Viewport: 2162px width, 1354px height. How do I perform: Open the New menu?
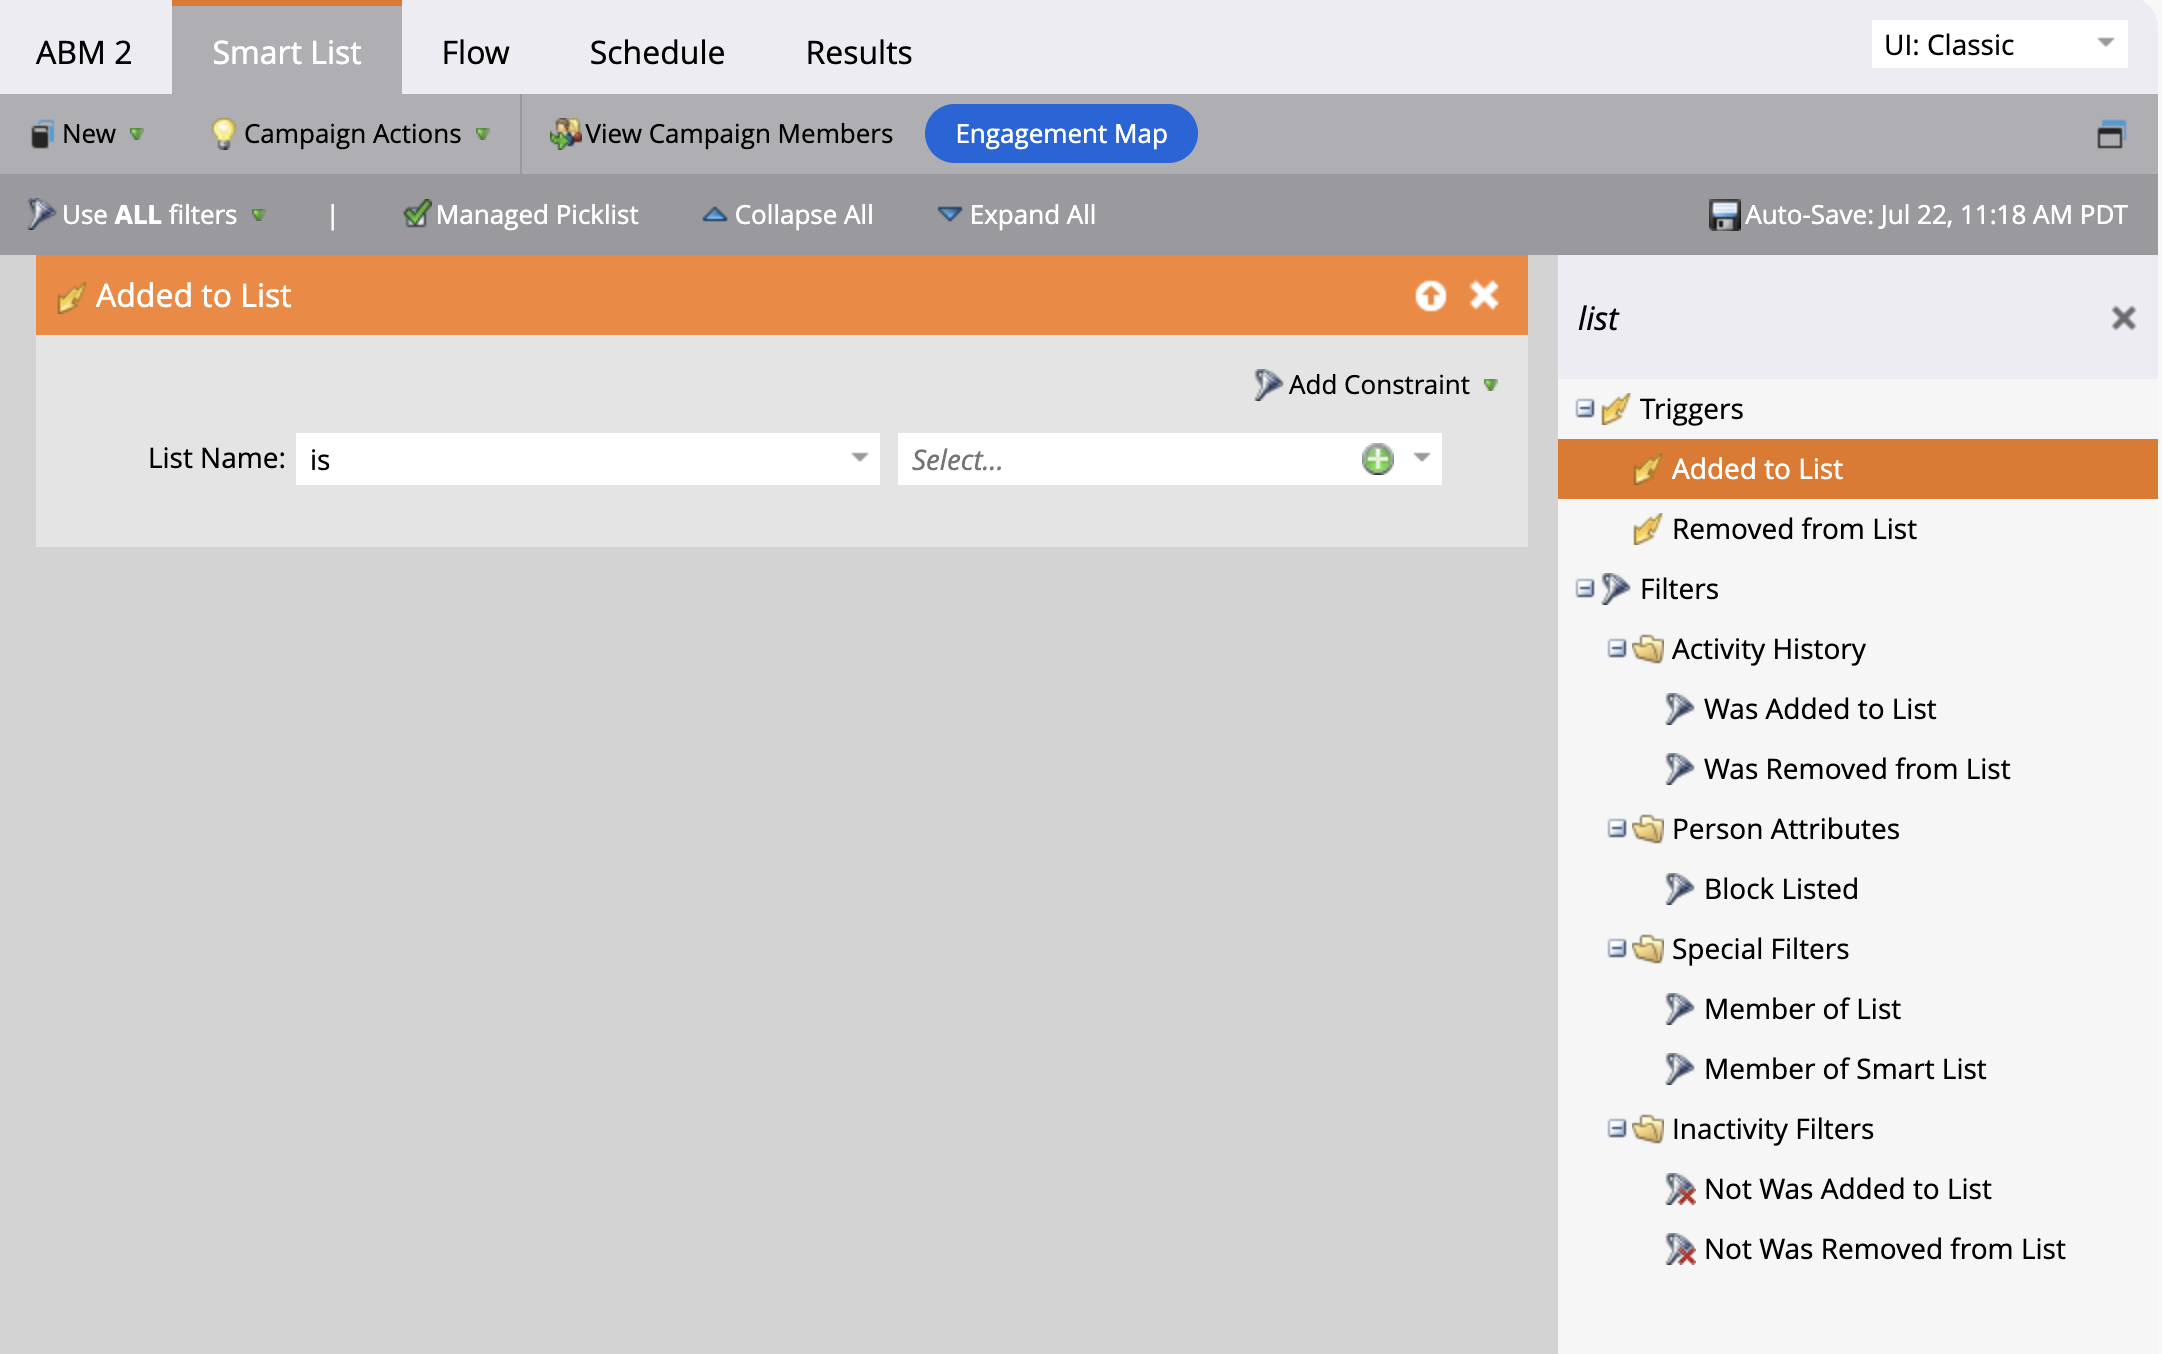click(88, 134)
